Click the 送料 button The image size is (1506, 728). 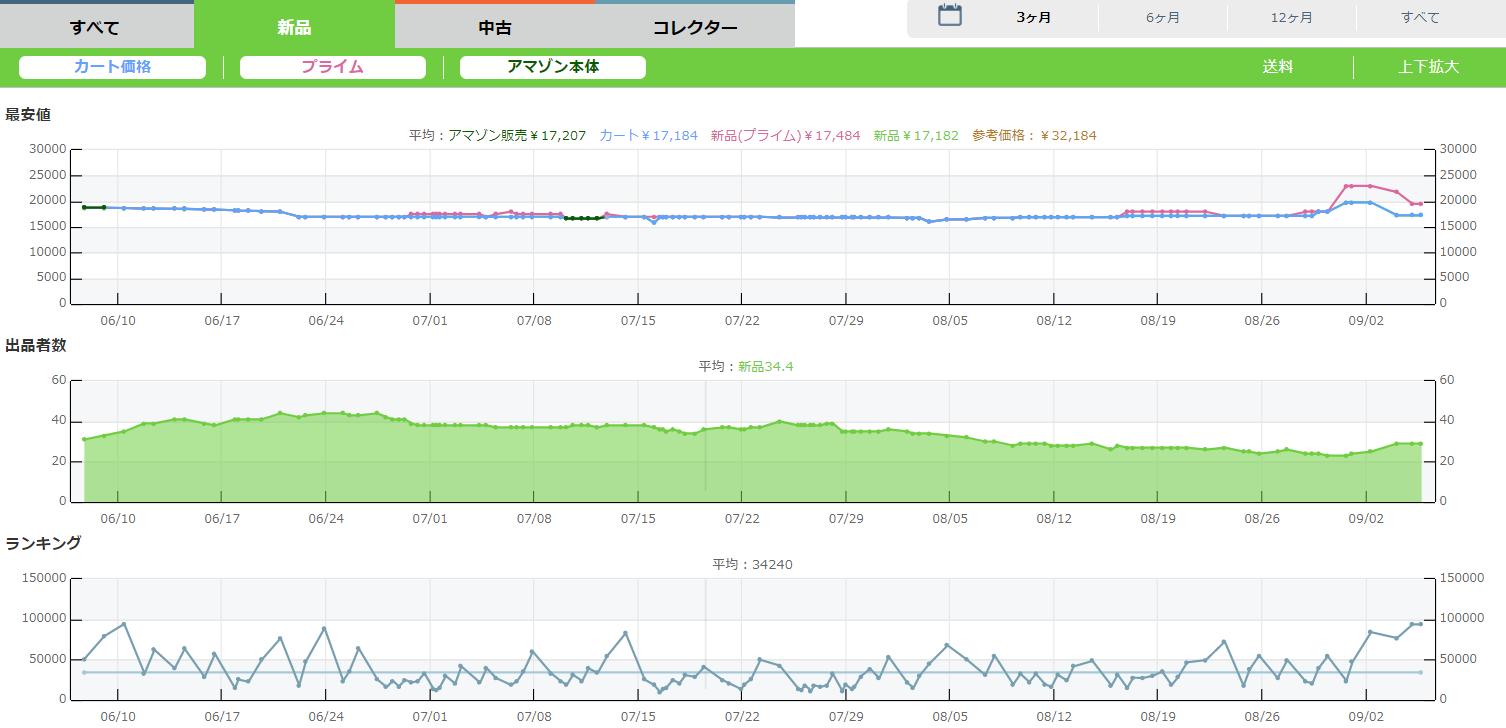point(1277,67)
